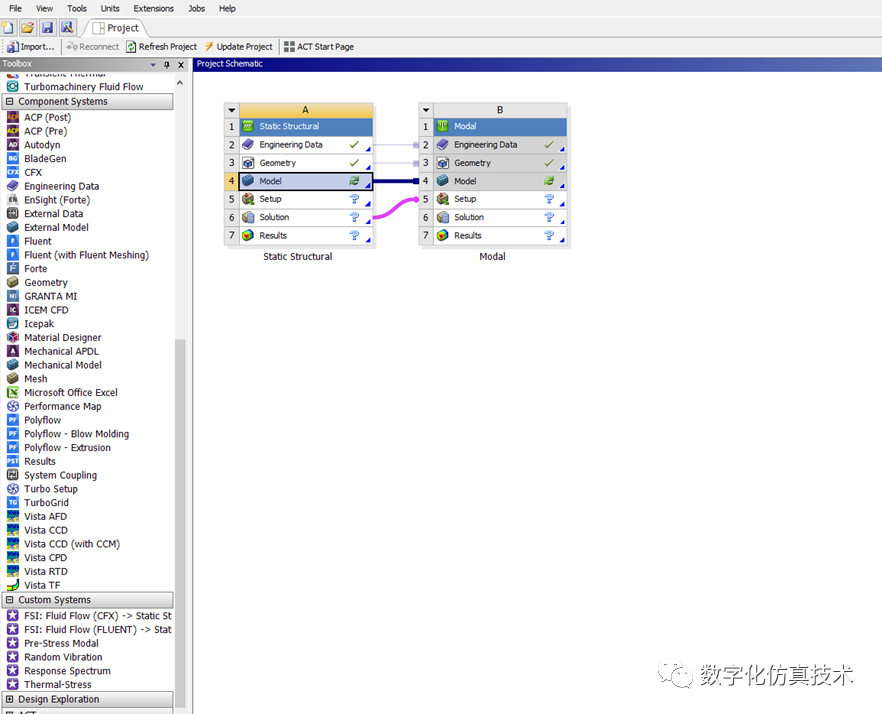The height and width of the screenshot is (714, 882).
Task: Select the Geometry cell in Static Structural
Action: click(306, 163)
